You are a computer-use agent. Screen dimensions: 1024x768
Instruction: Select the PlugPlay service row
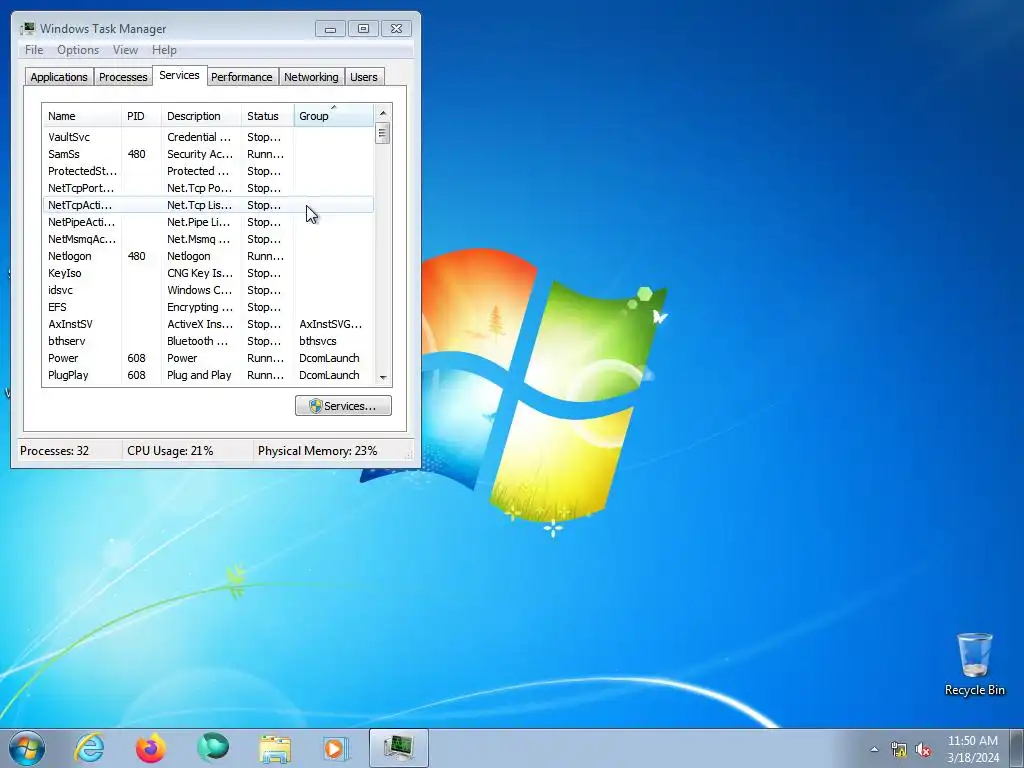tap(208, 375)
